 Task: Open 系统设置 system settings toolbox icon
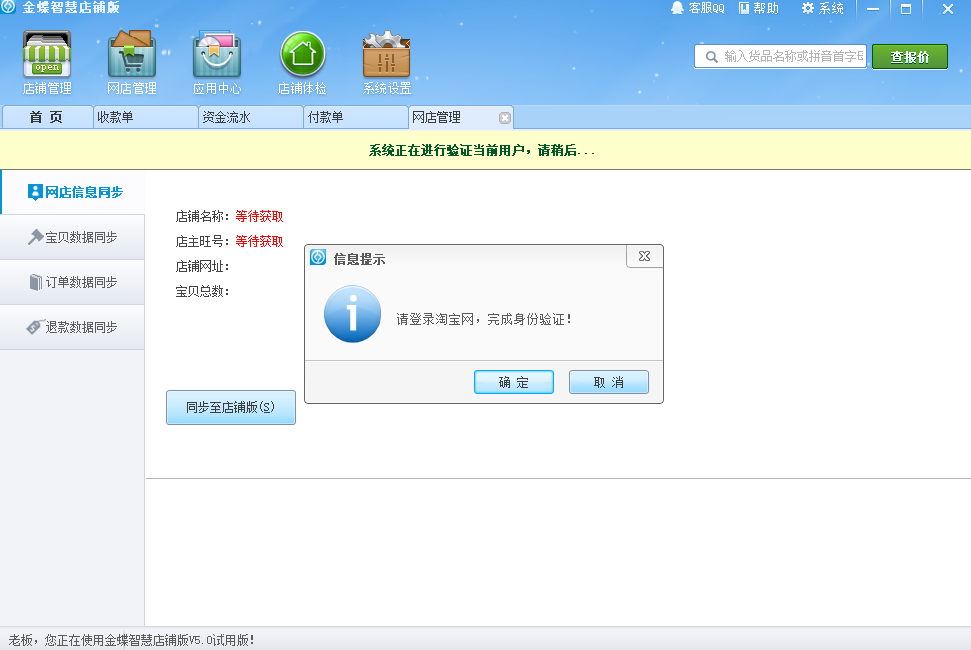(387, 63)
